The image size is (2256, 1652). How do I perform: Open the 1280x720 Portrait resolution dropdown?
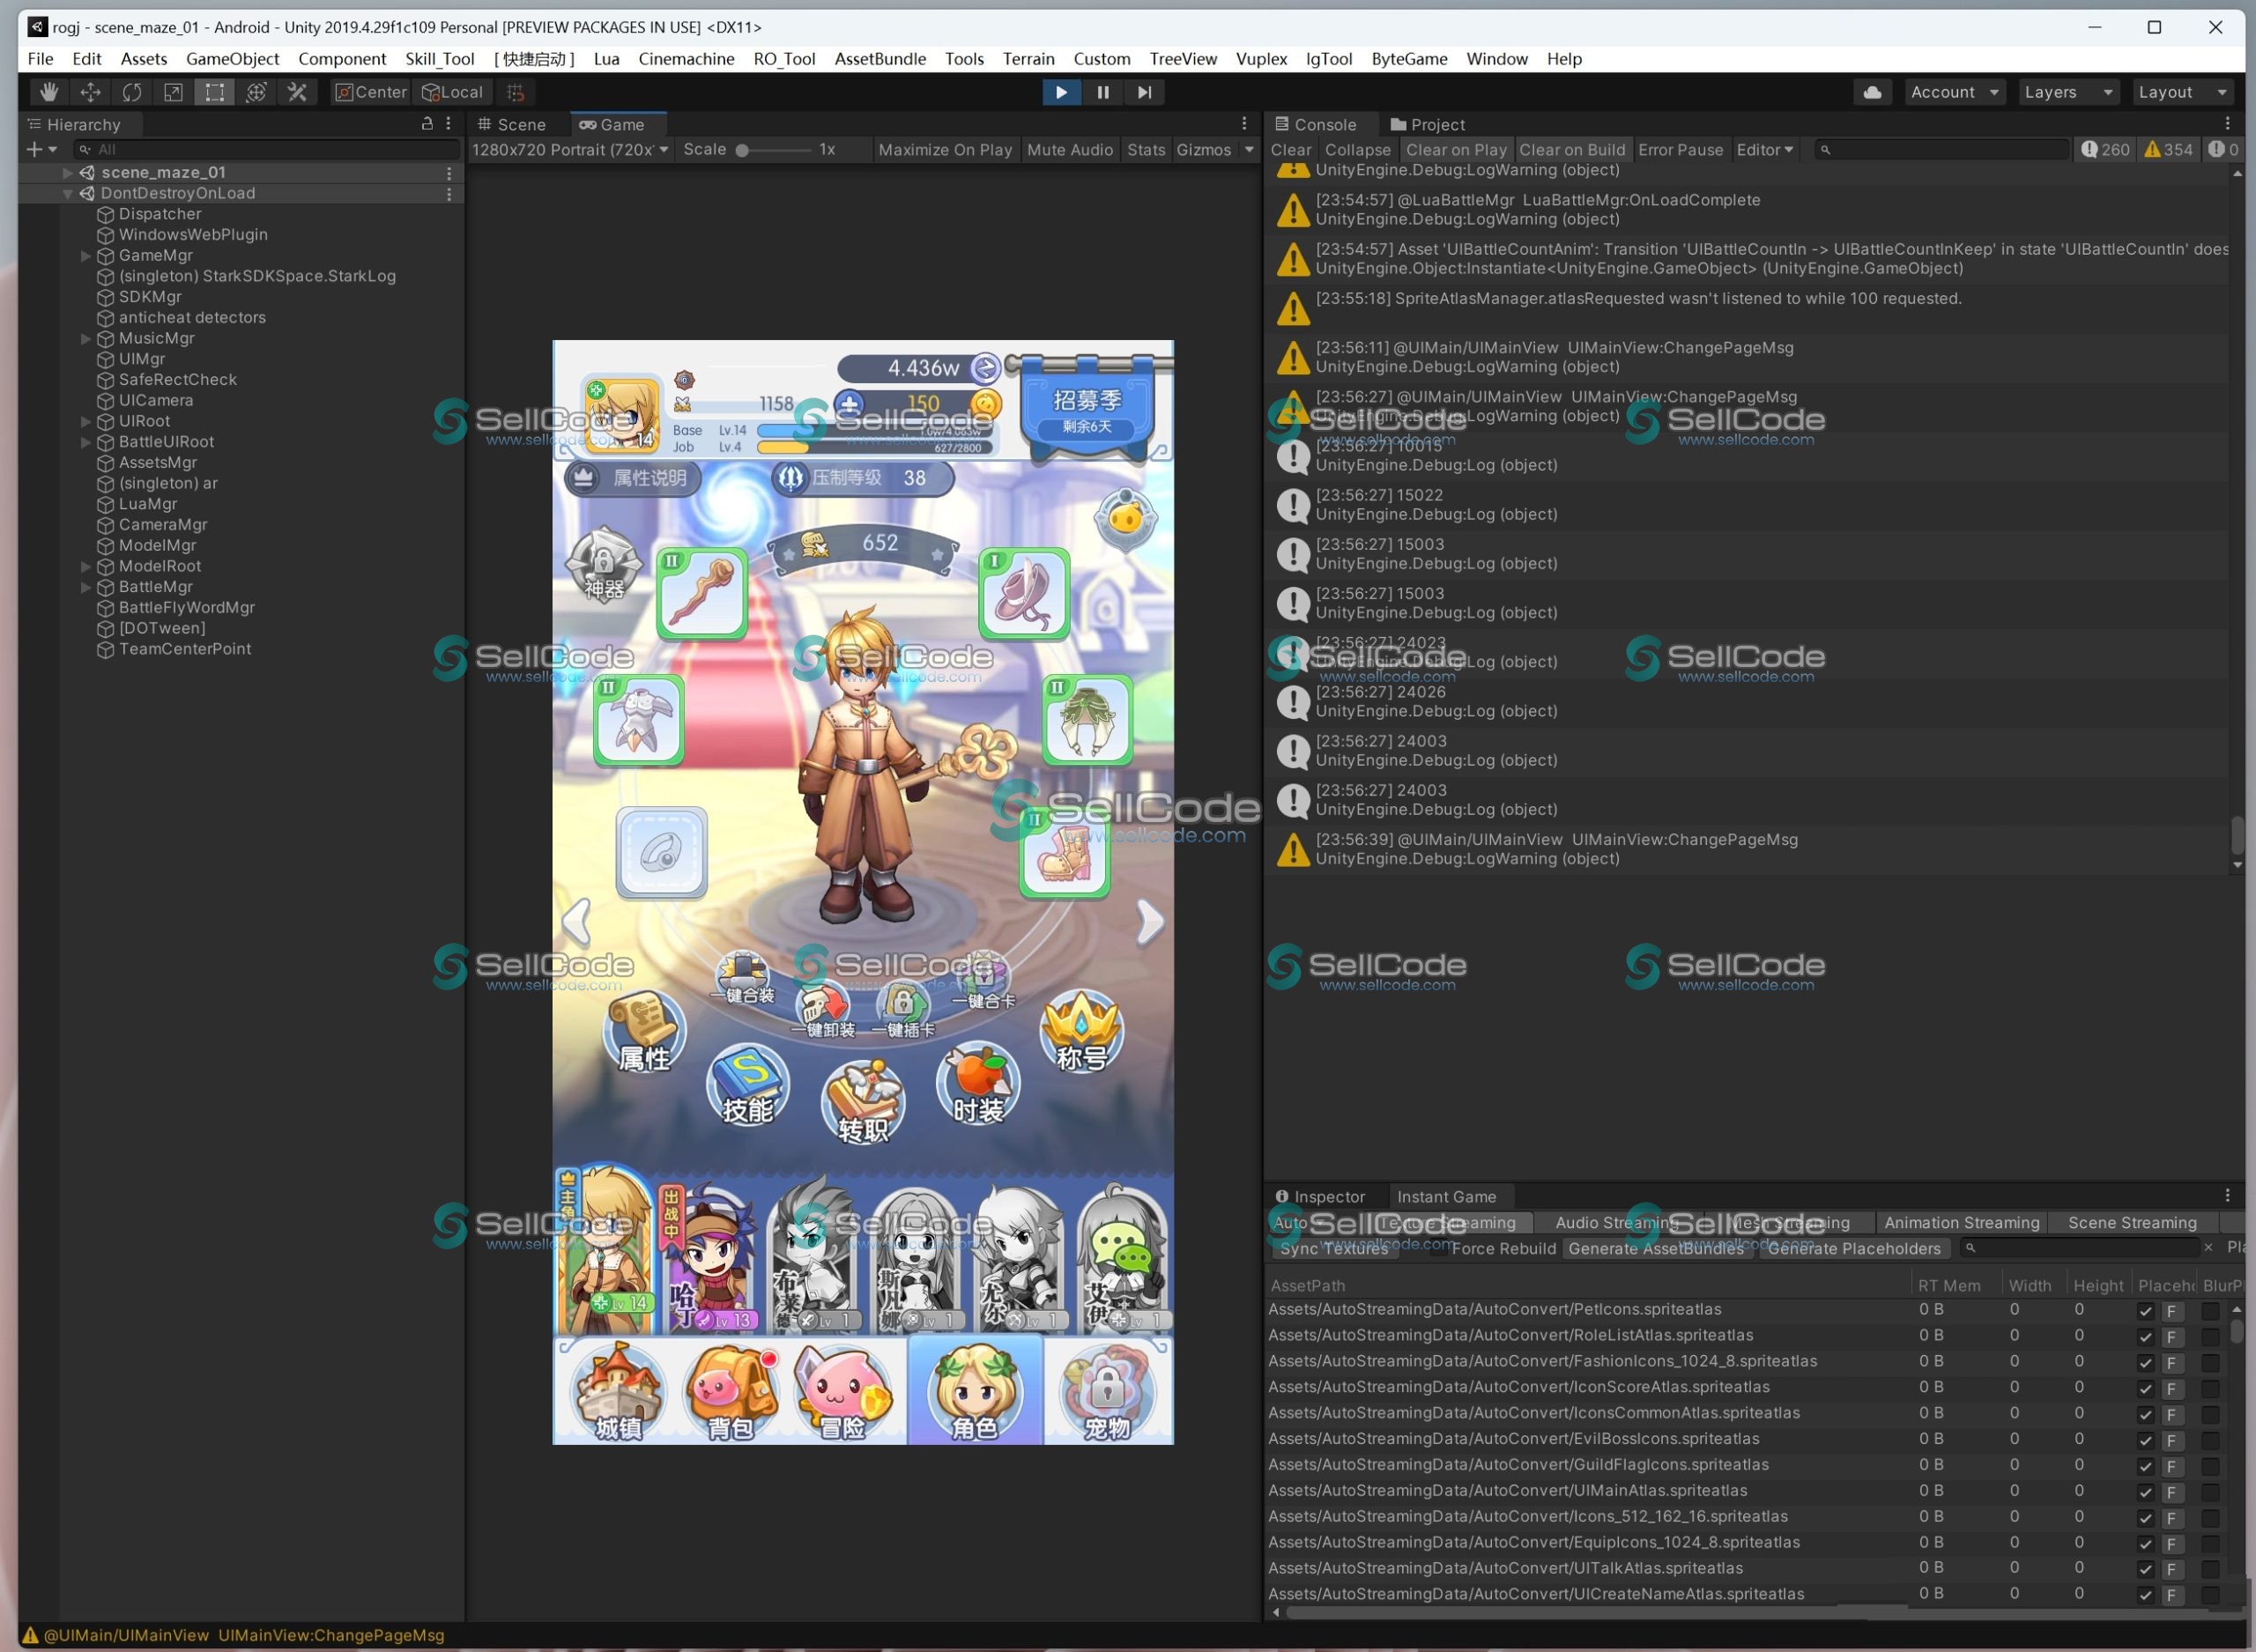pyautogui.click(x=569, y=150)
